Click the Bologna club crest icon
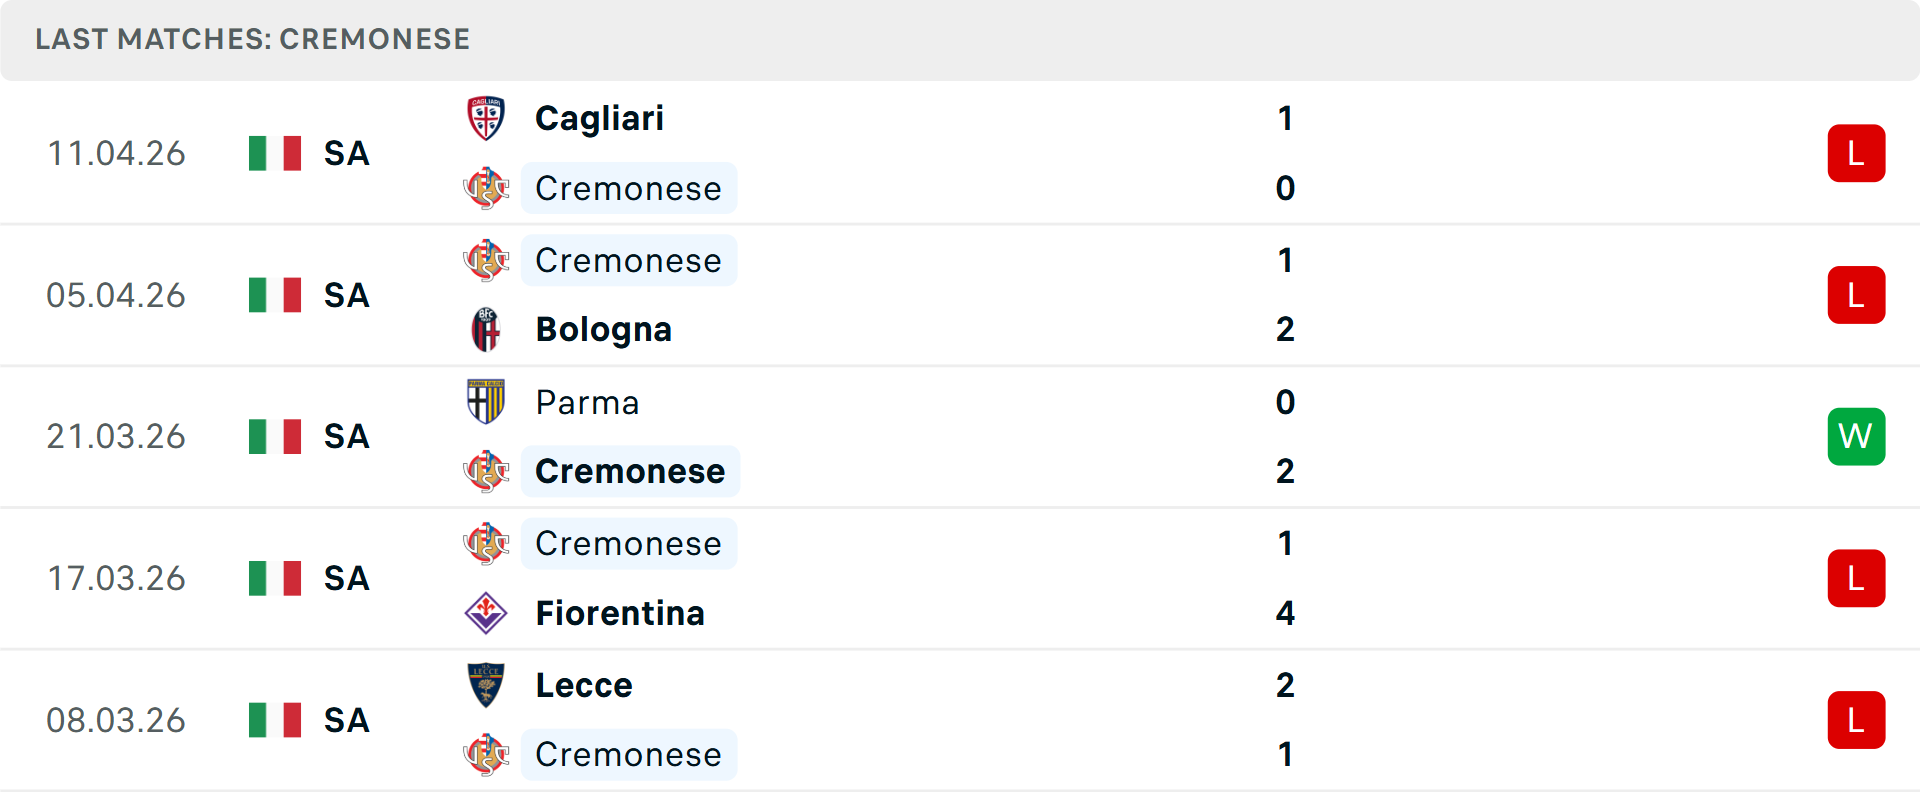Screen dimensions: 1920x792 point(486,330)
